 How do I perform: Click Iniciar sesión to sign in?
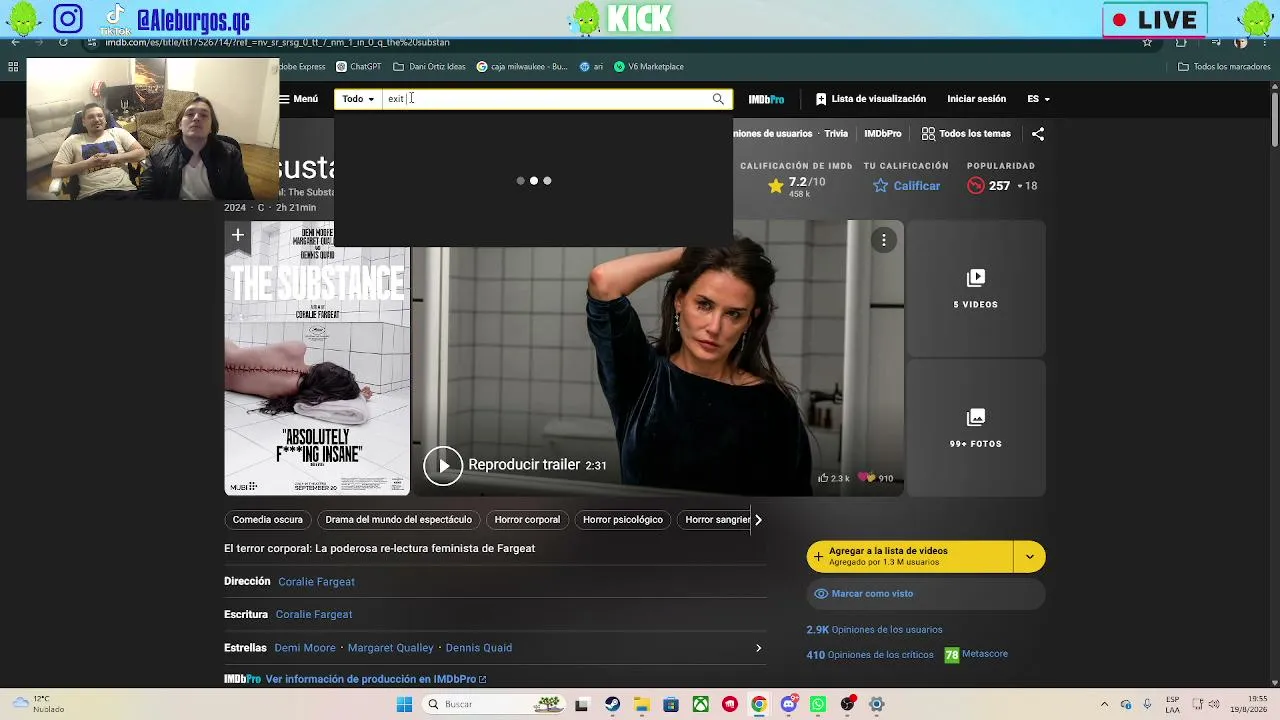point(976,99)
